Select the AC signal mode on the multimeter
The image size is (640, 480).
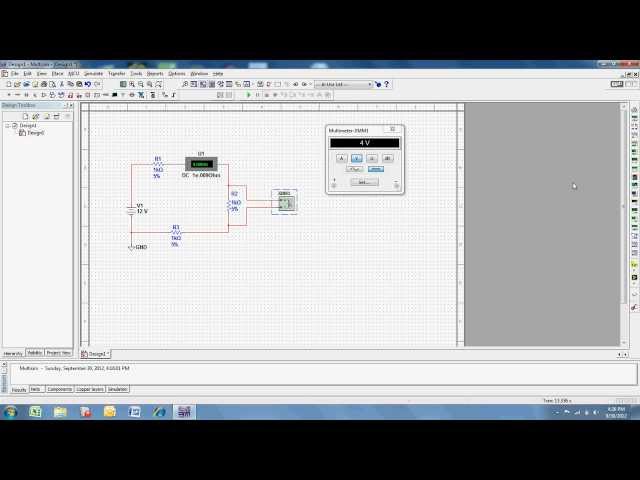[x=354, y=169]
